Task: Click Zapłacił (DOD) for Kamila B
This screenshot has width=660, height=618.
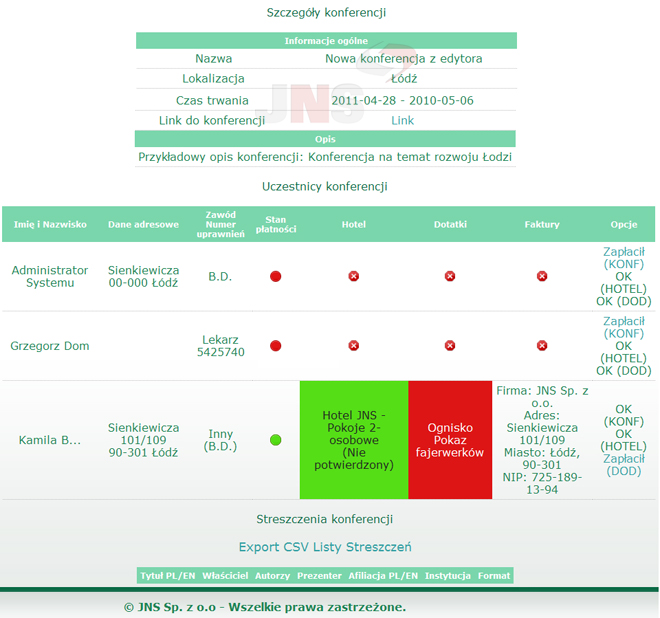Action: (624, 465)
